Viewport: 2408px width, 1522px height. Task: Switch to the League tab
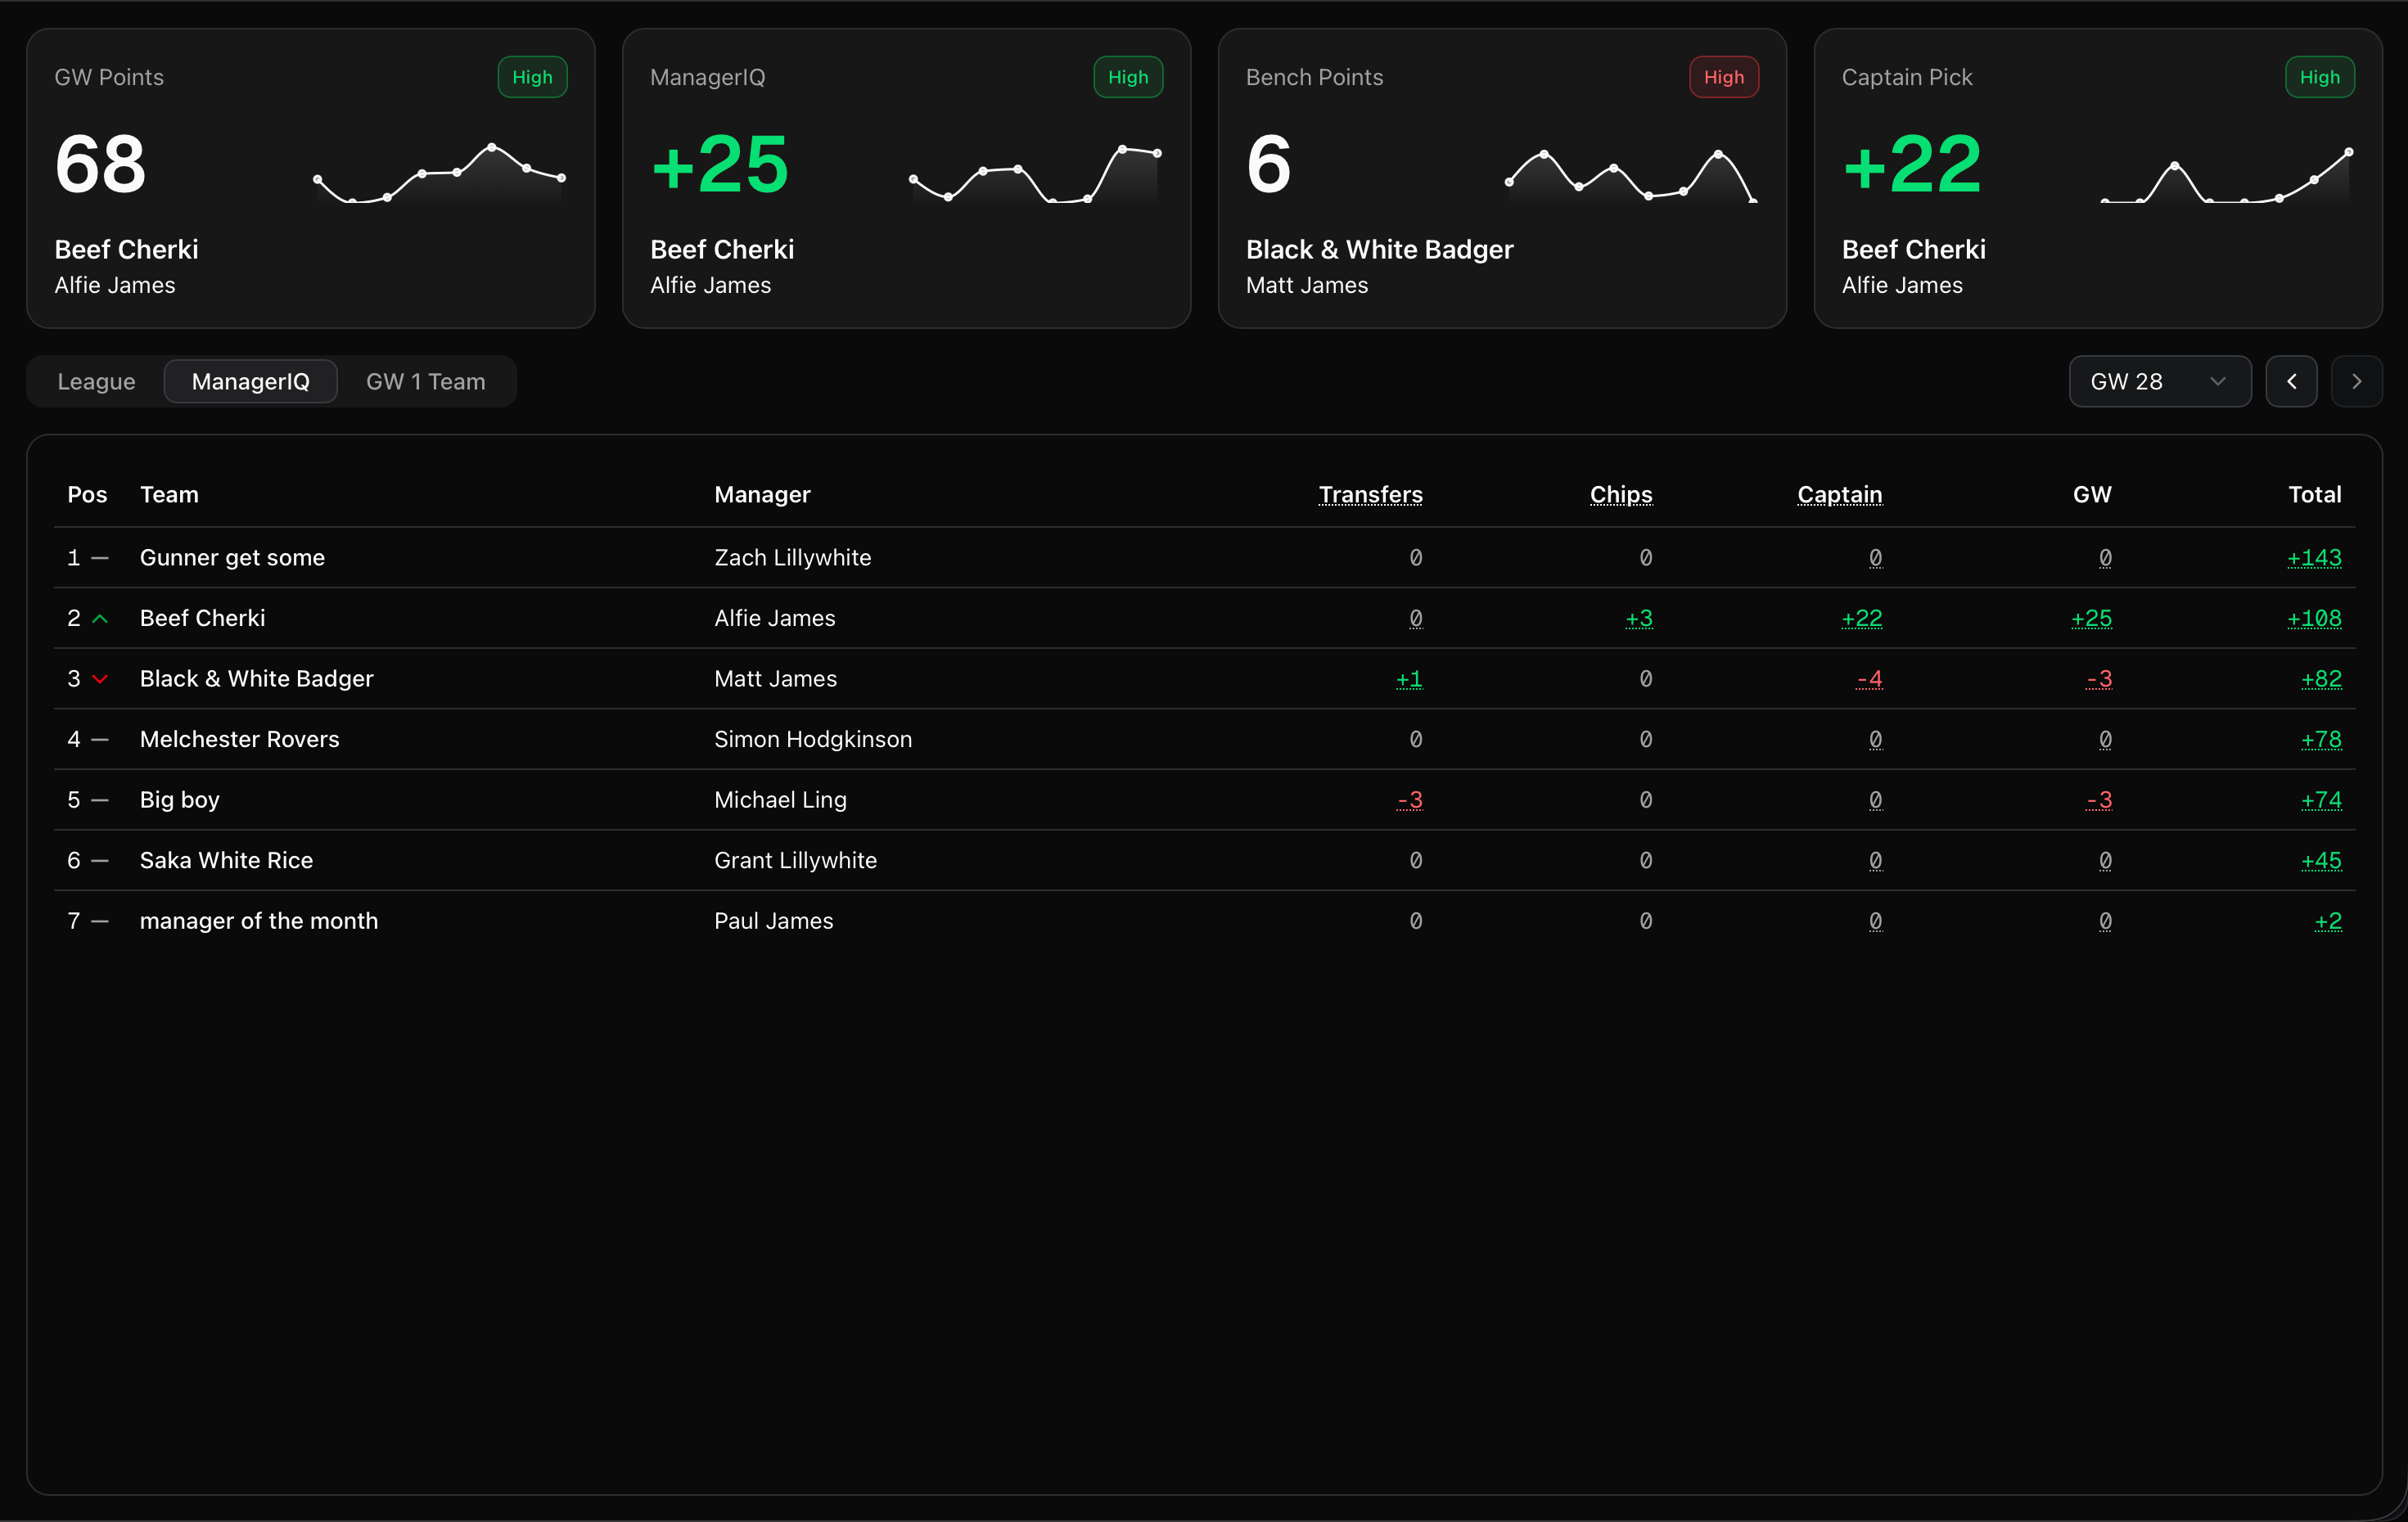tap(95, 381)
